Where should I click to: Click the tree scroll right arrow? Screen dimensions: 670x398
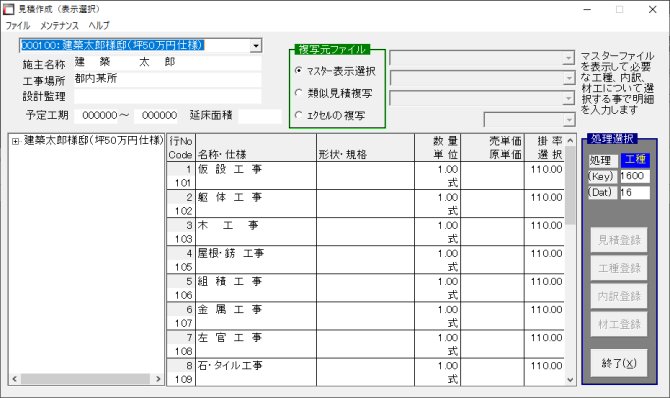tap(158, 379)
